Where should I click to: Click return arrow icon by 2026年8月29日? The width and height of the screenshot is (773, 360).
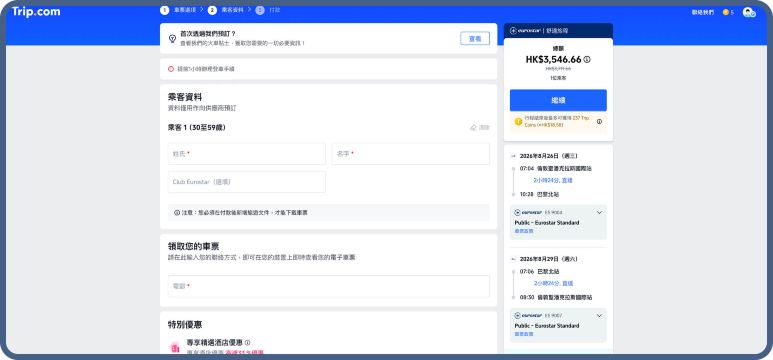513,259
